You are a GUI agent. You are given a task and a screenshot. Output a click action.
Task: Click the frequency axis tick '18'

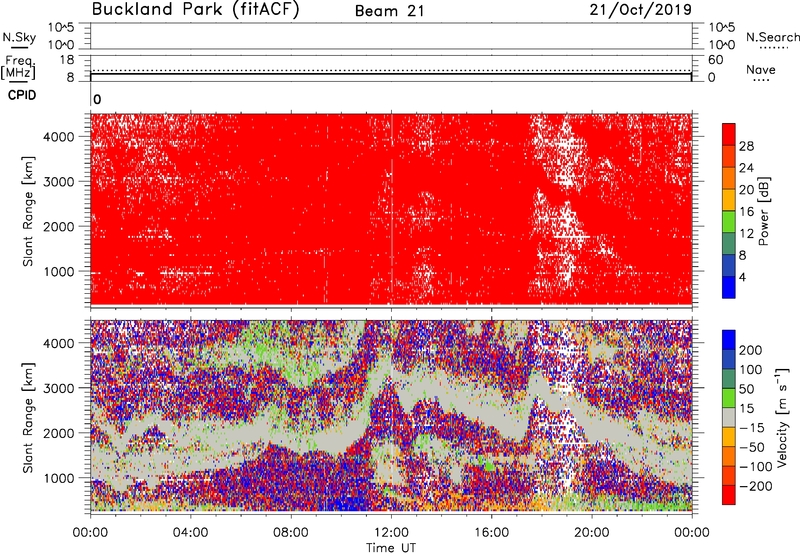click(x=67, y=60)
